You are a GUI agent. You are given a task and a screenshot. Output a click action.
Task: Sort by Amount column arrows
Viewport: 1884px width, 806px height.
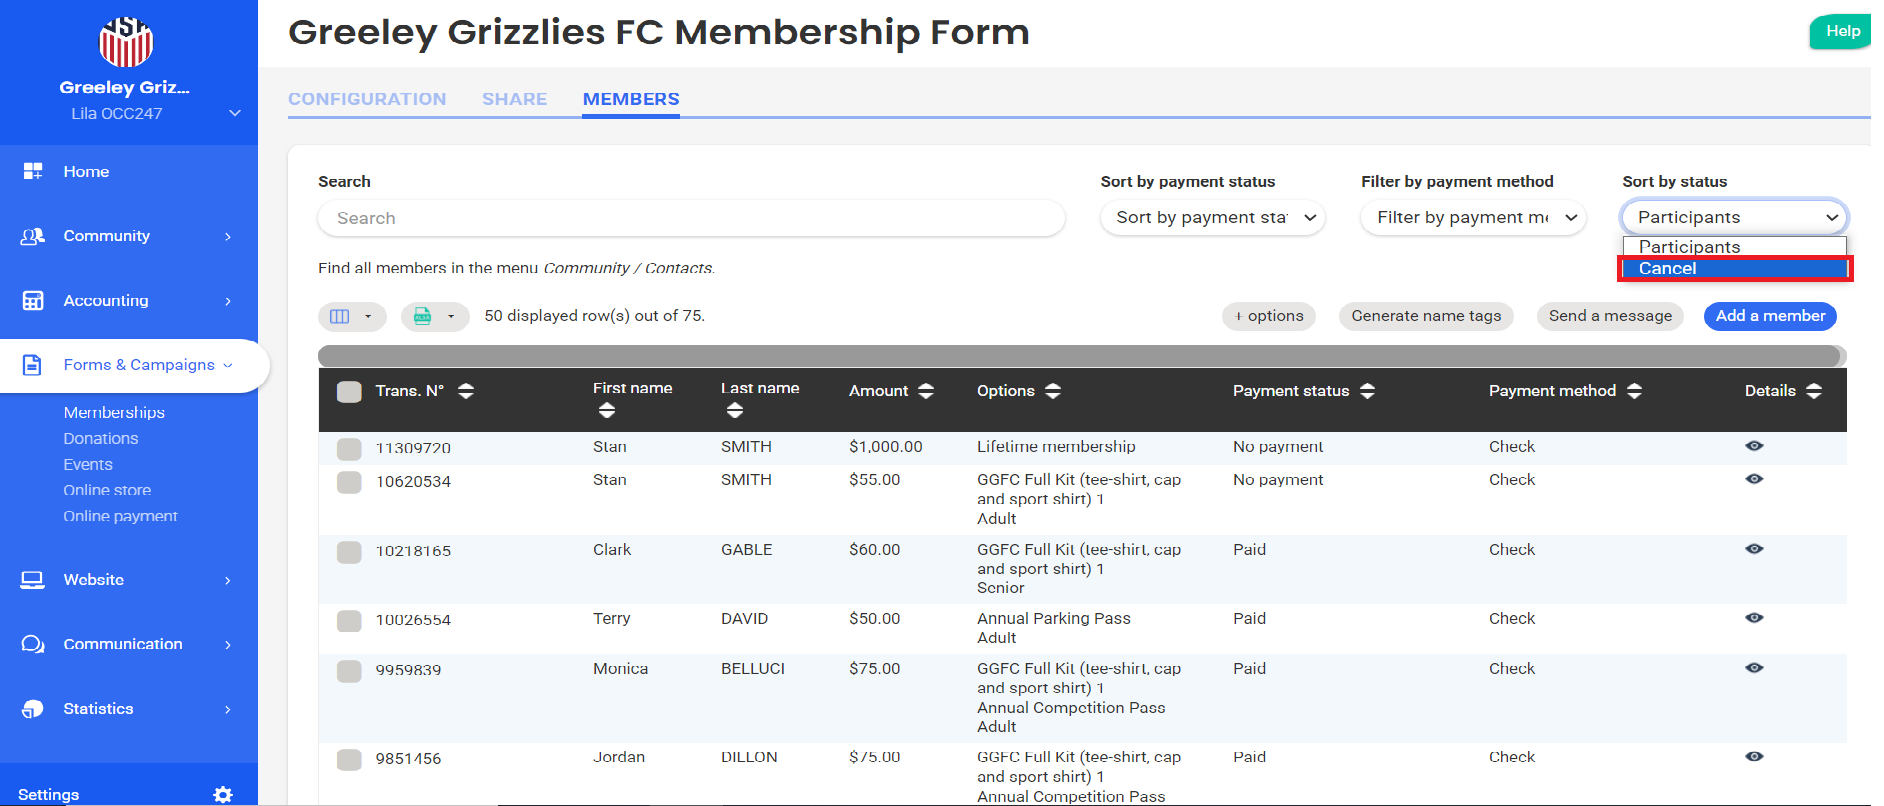pyautogui.click(x=926, y=391)
